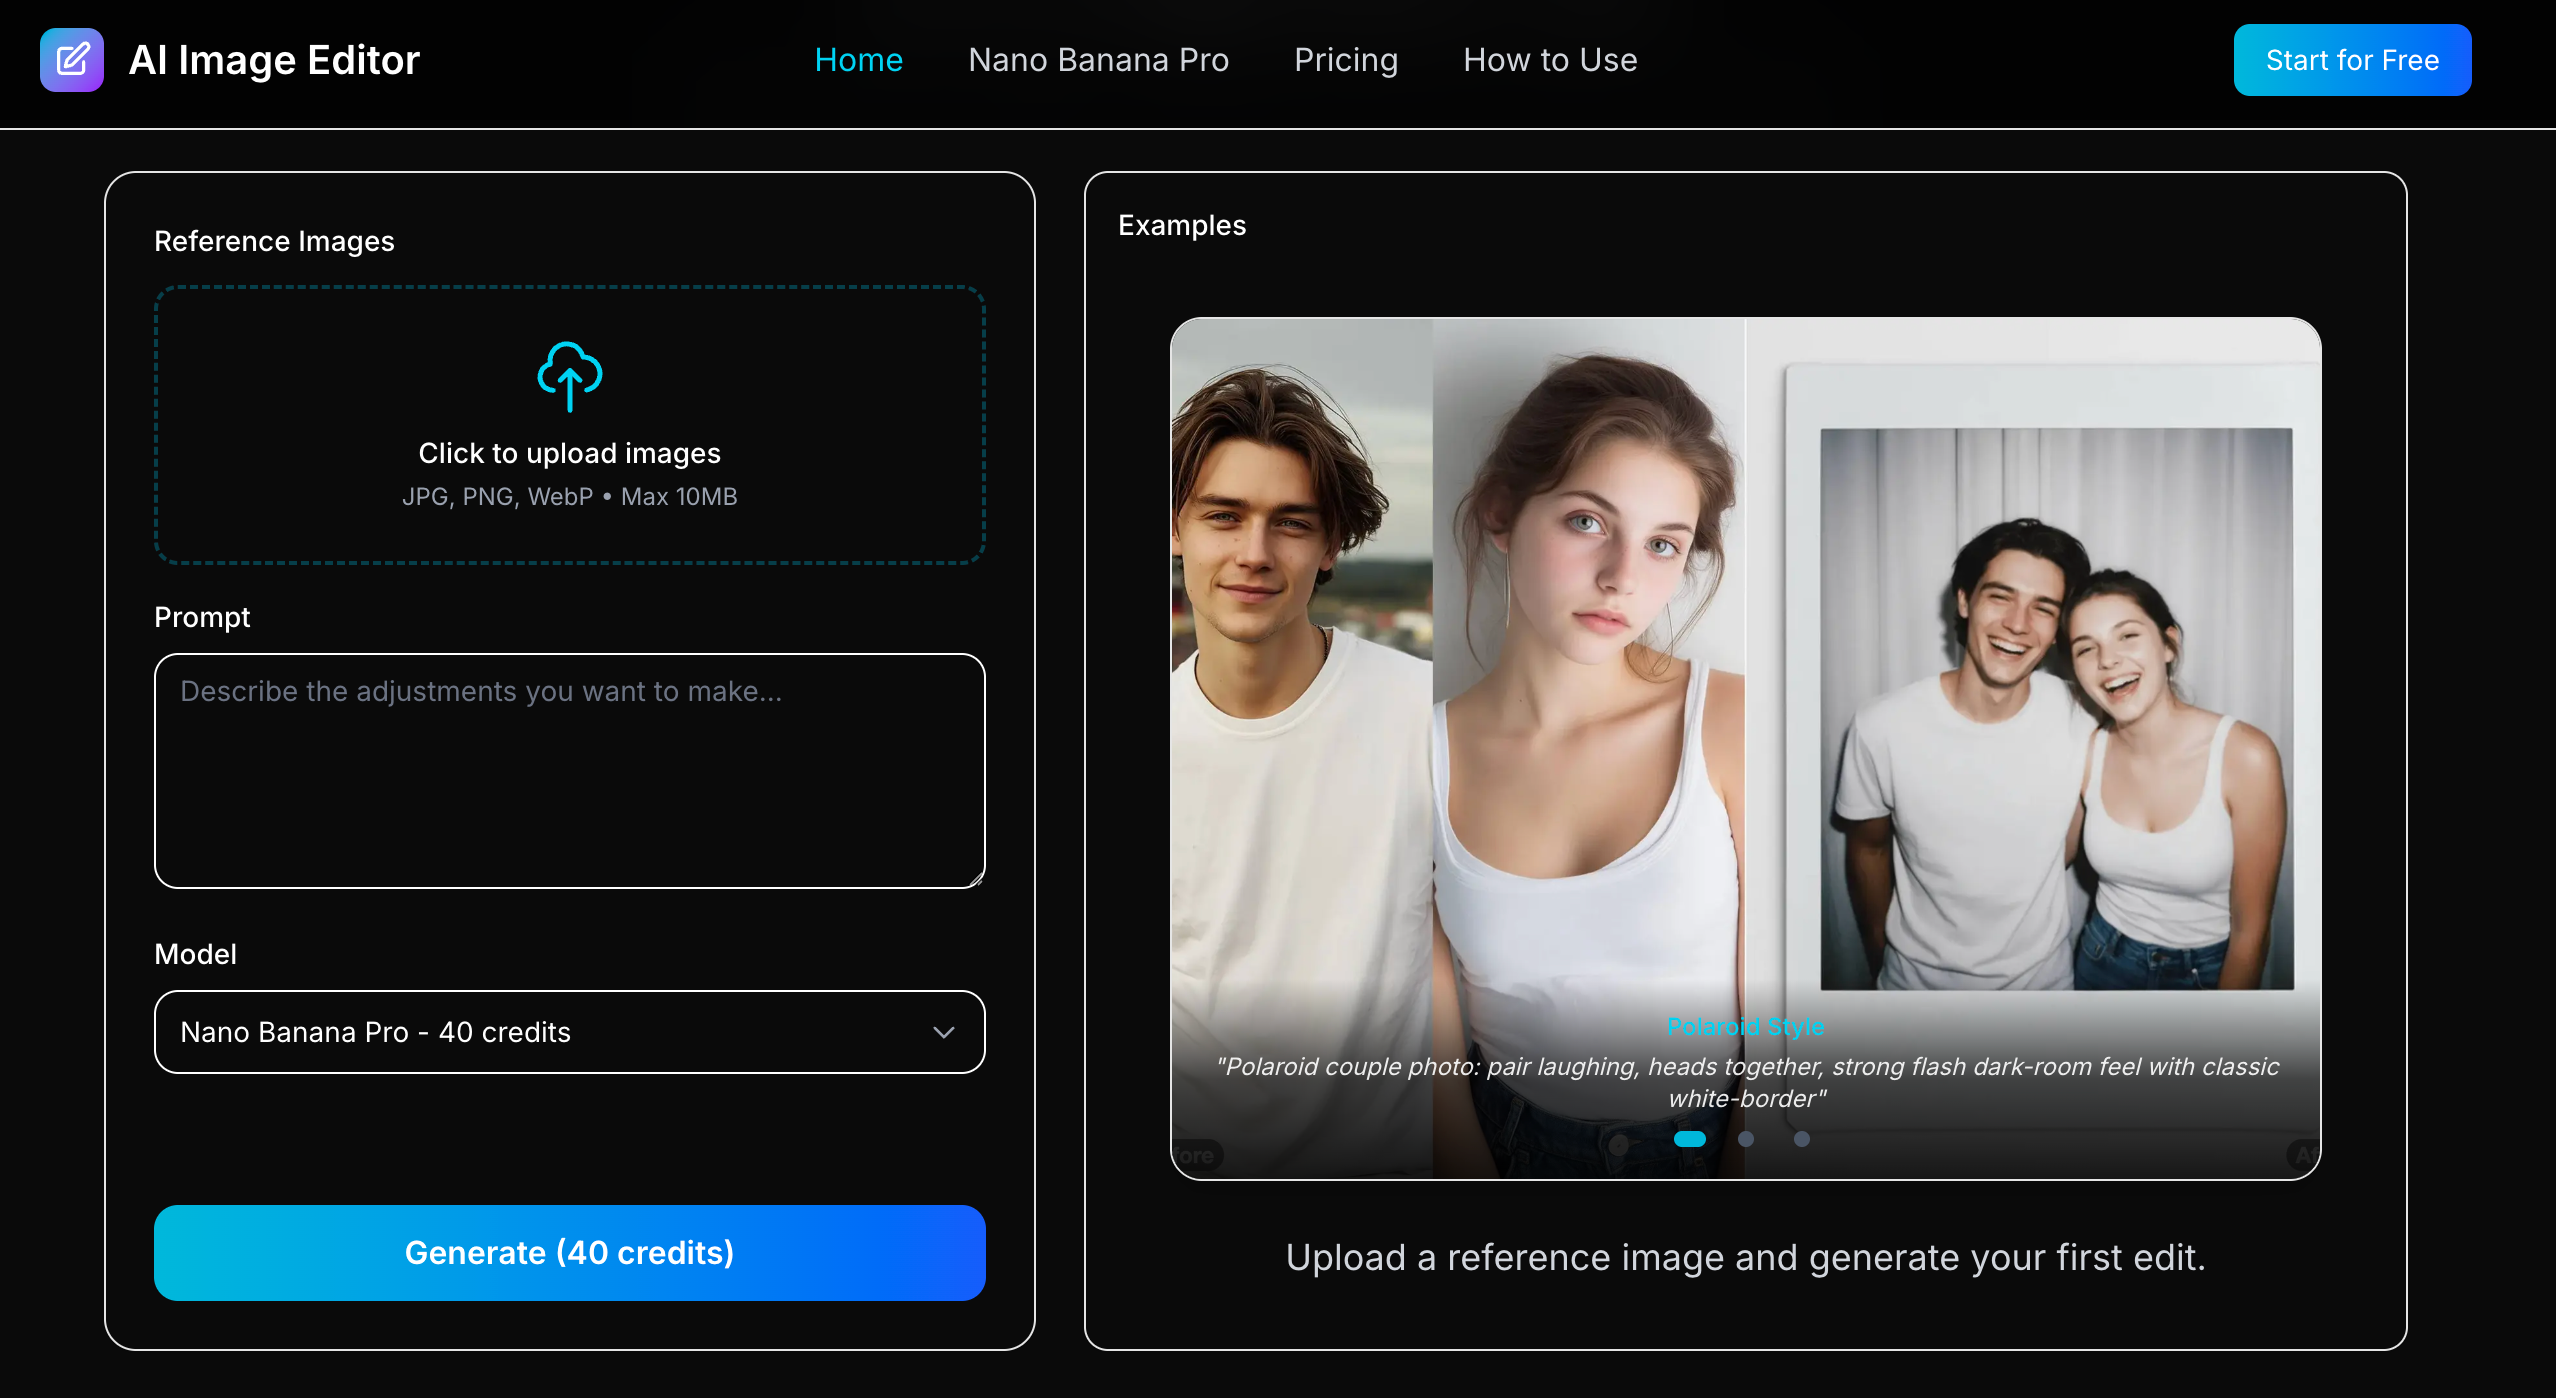
Task: Click the 'Before' badge on the example image
Action: [1196, 1155]
